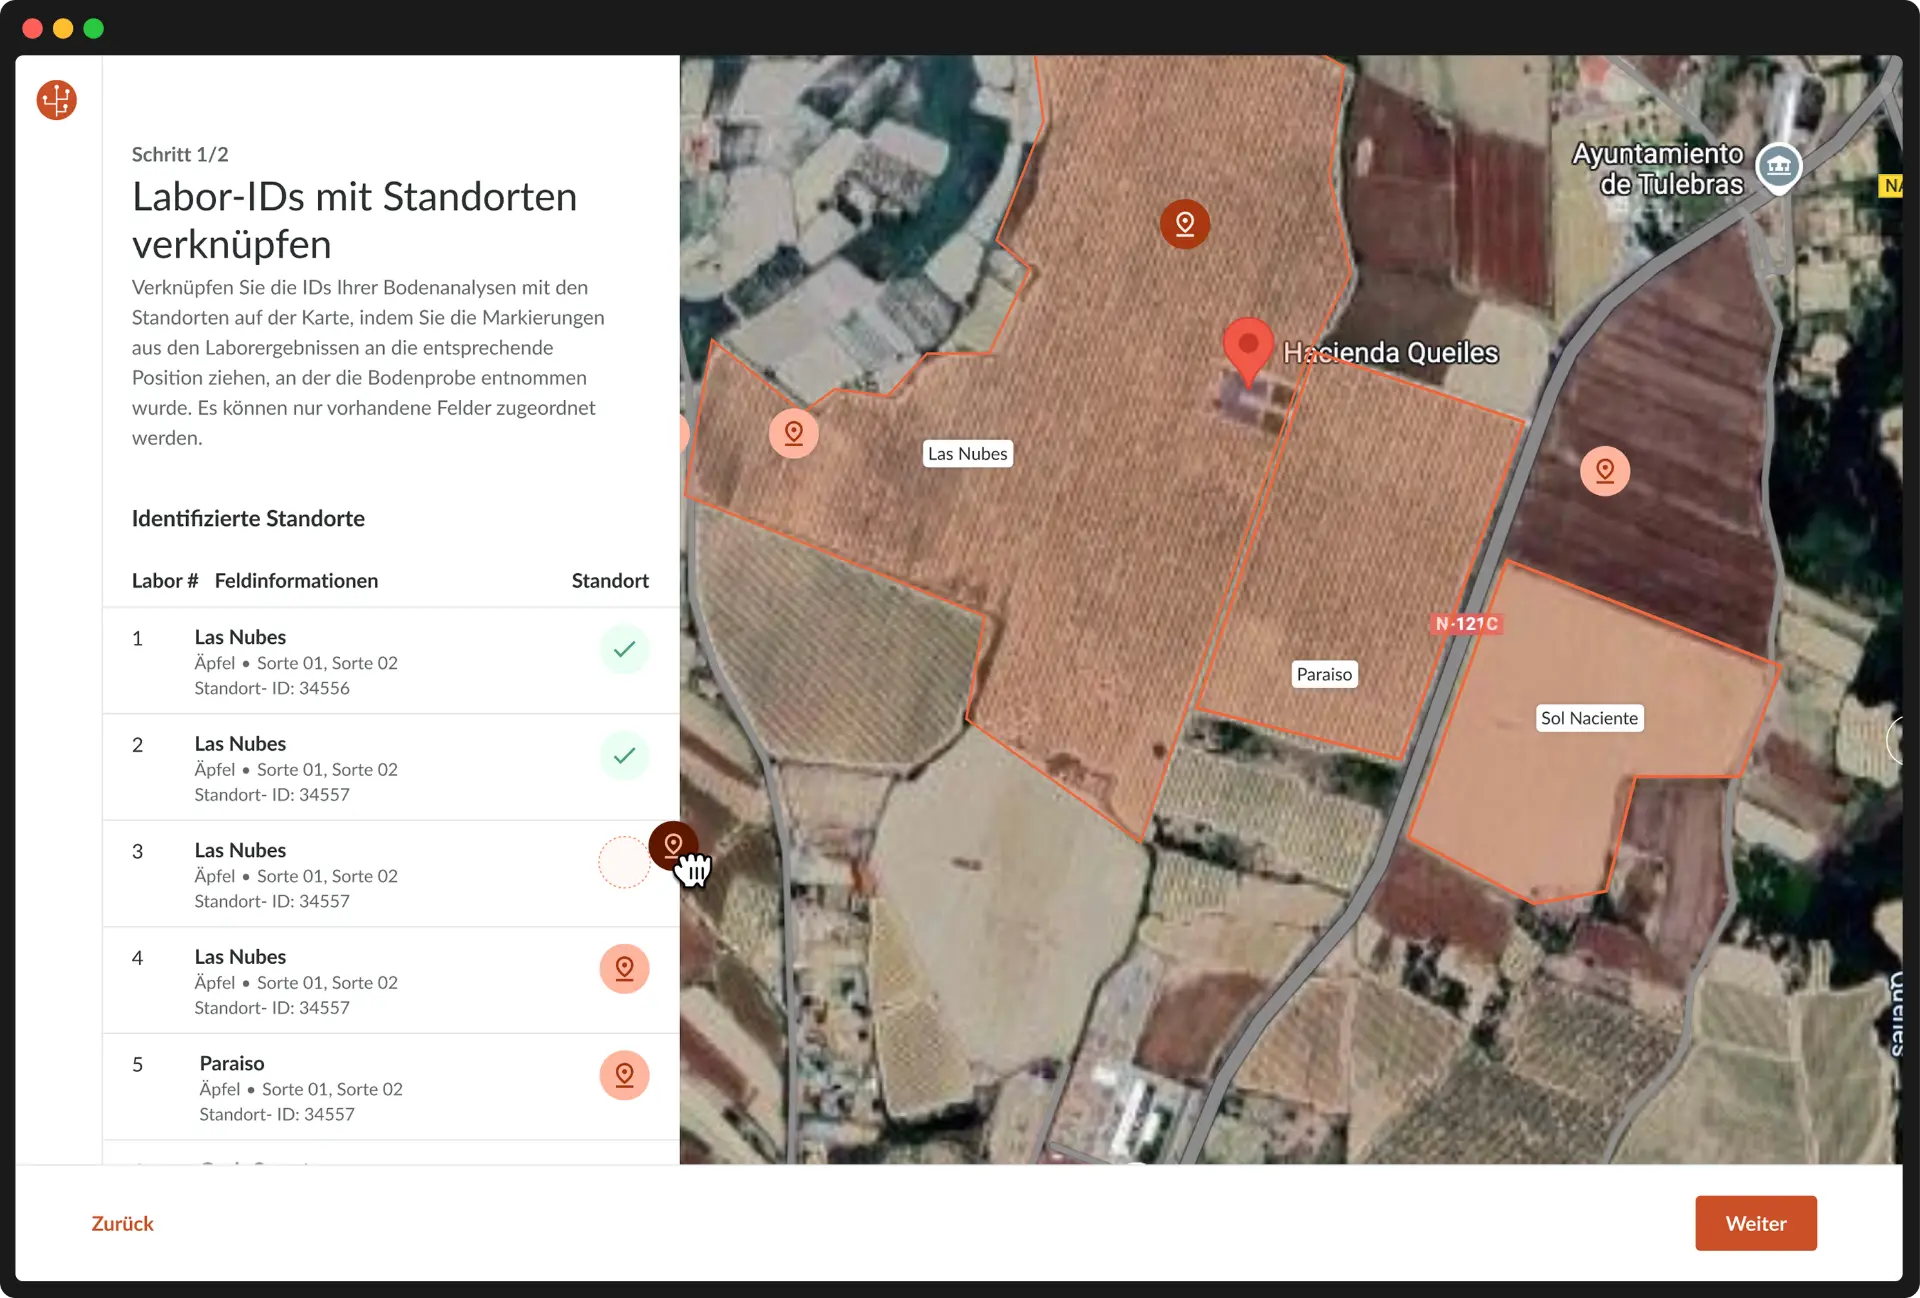Click the dragged dark pin near row 3
The image size is (1920, 1298).
pyautogui.click(x=673, y=846)
